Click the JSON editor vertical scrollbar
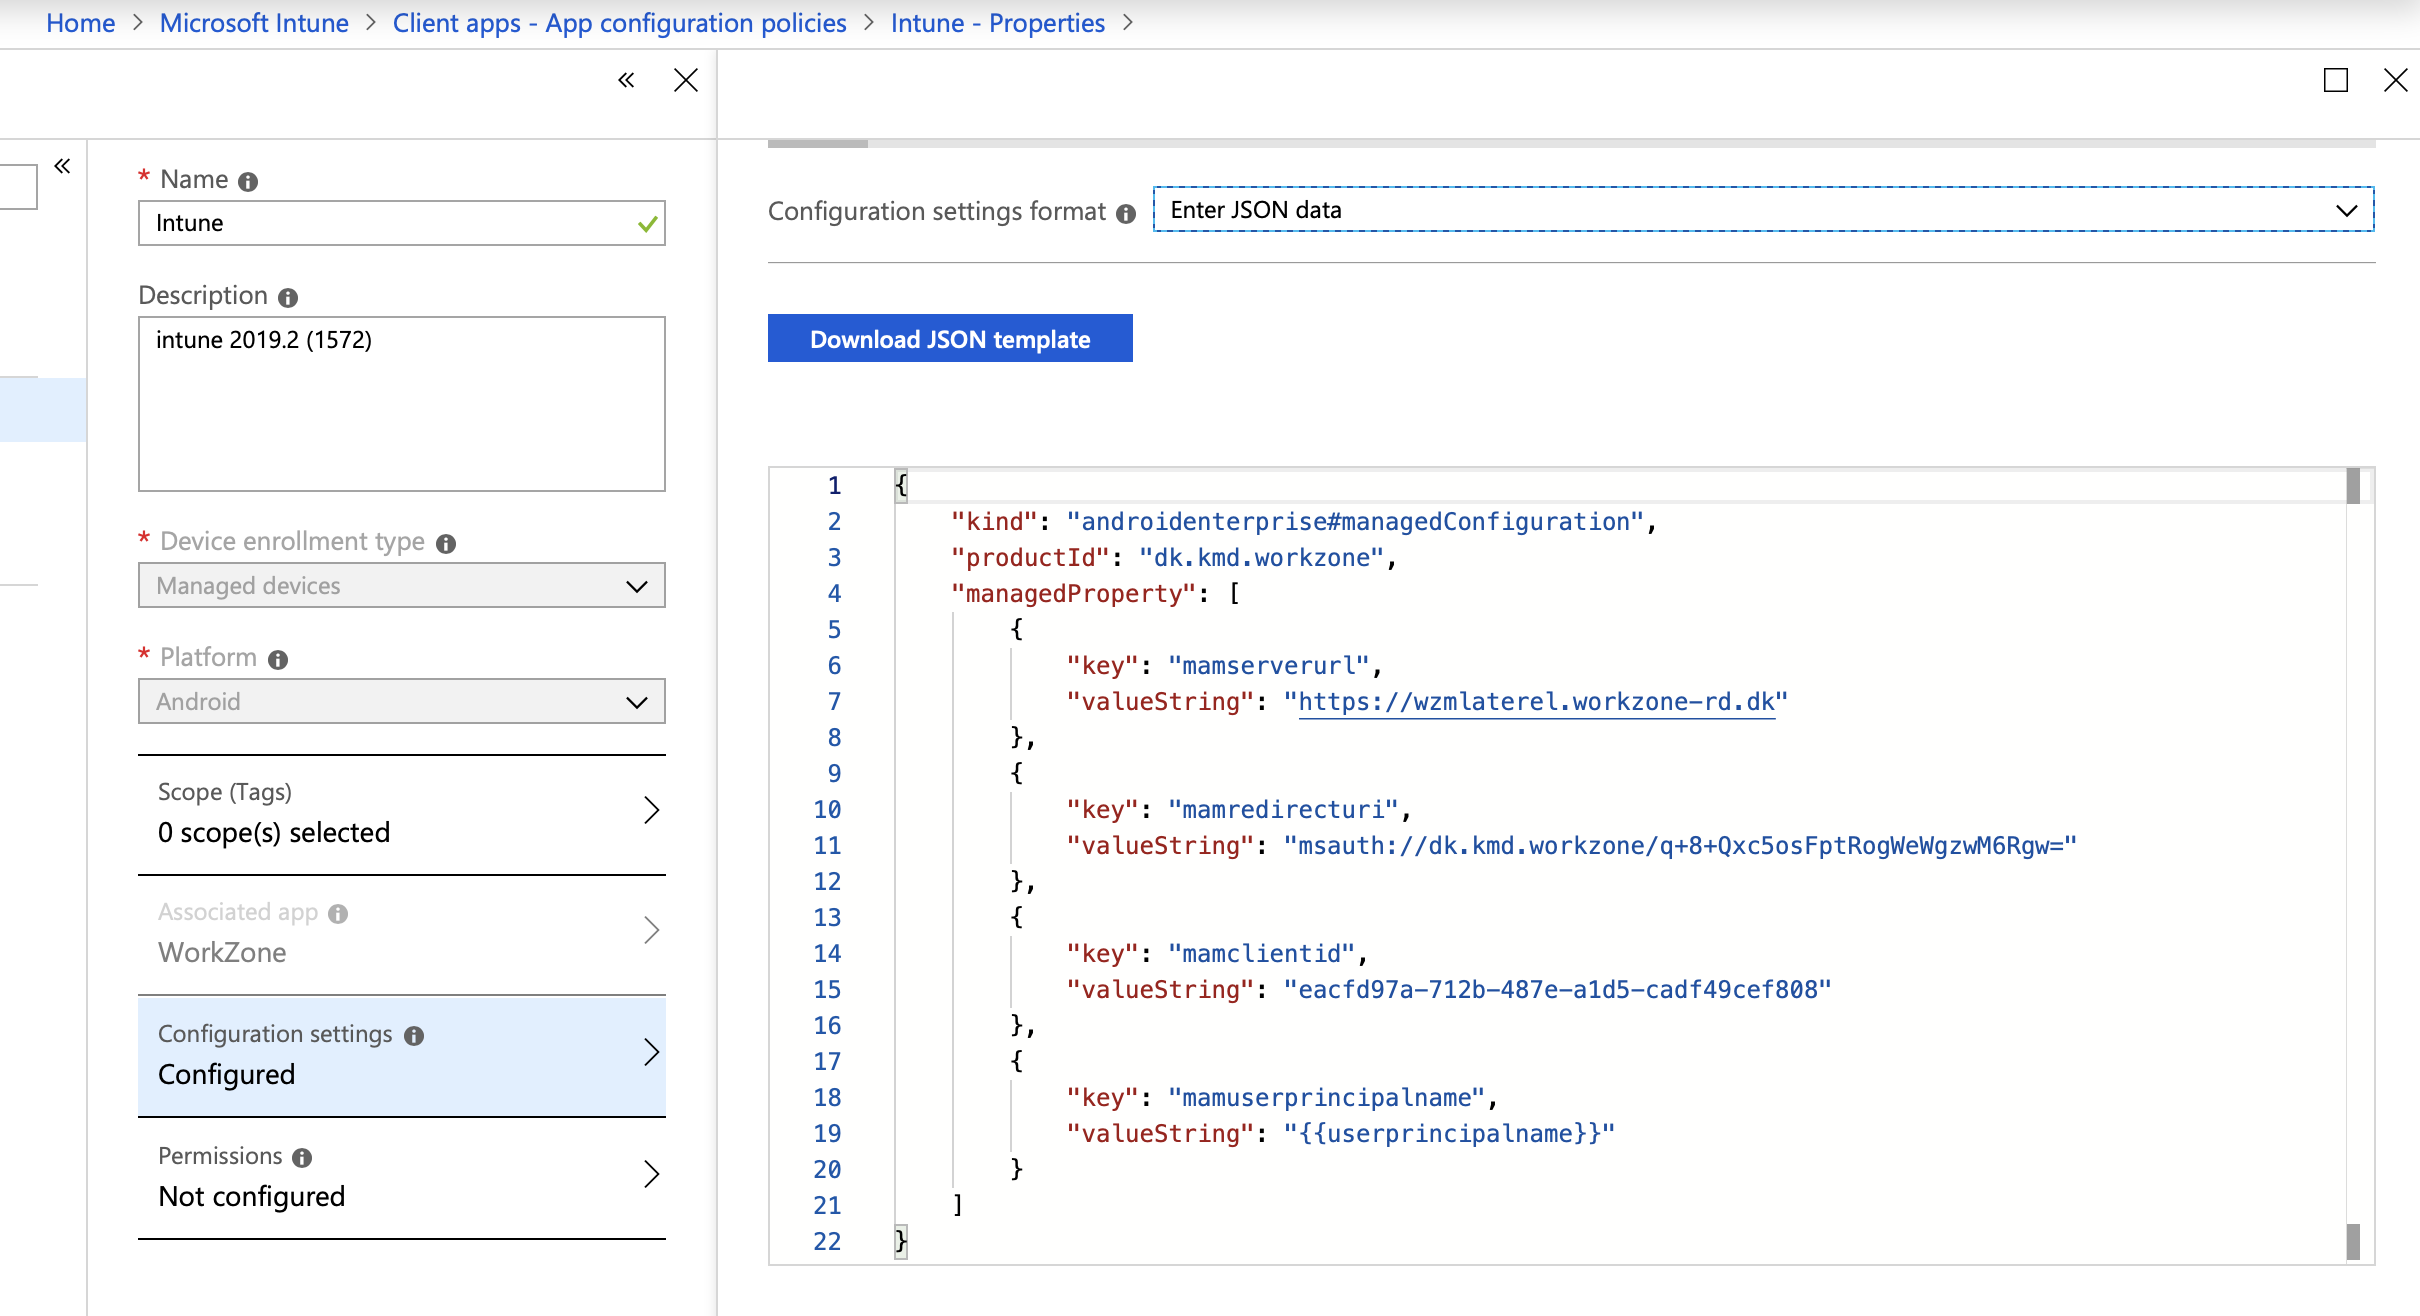The width and height of the screenshot is (2420, 1316). click(x=2353, y=865)
